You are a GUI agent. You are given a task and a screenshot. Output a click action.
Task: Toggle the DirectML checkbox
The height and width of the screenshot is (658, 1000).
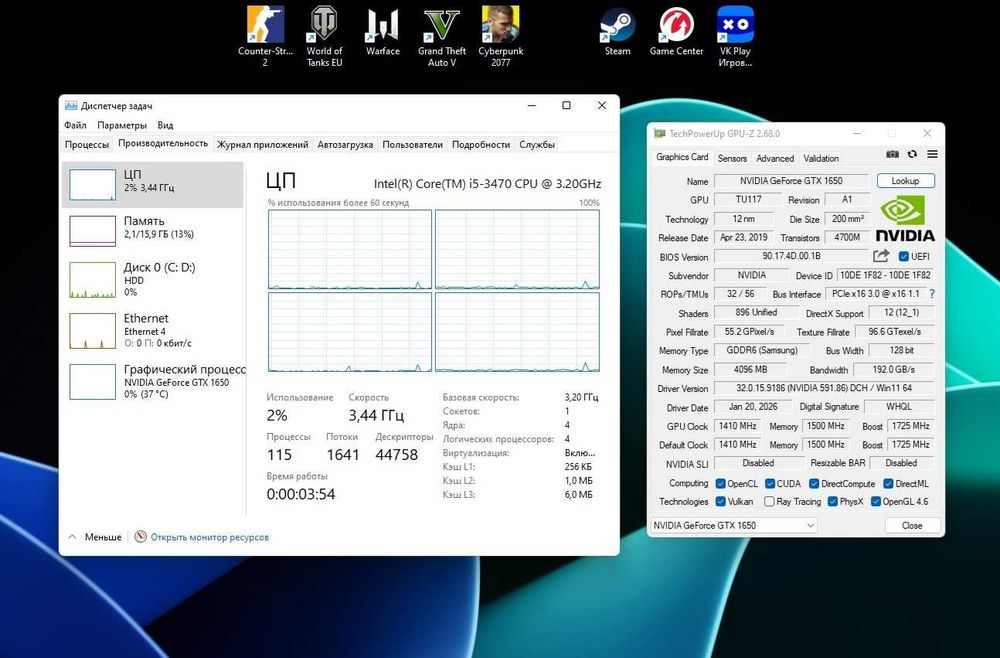888,483
